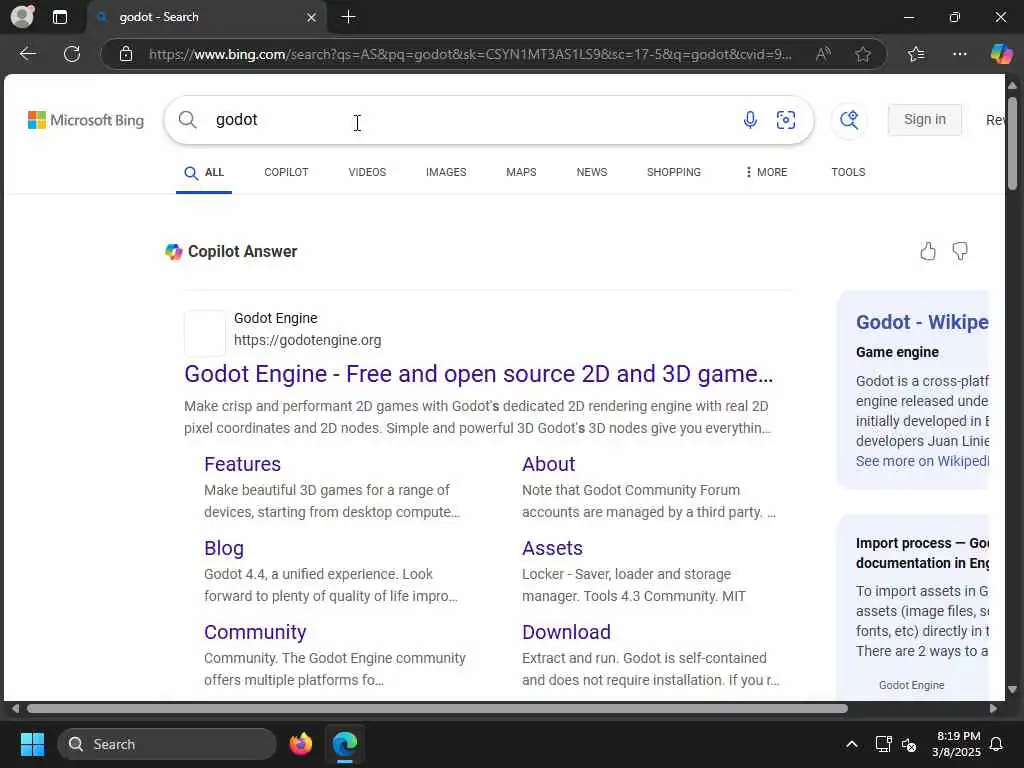Search using an image camera icon
The height and width of the screenshot is (768, 1024).
click(786, 120)
